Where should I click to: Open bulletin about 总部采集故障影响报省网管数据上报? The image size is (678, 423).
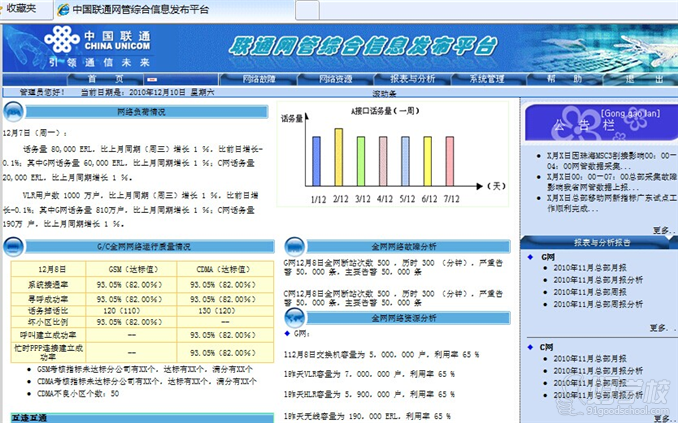coord(611,182)
